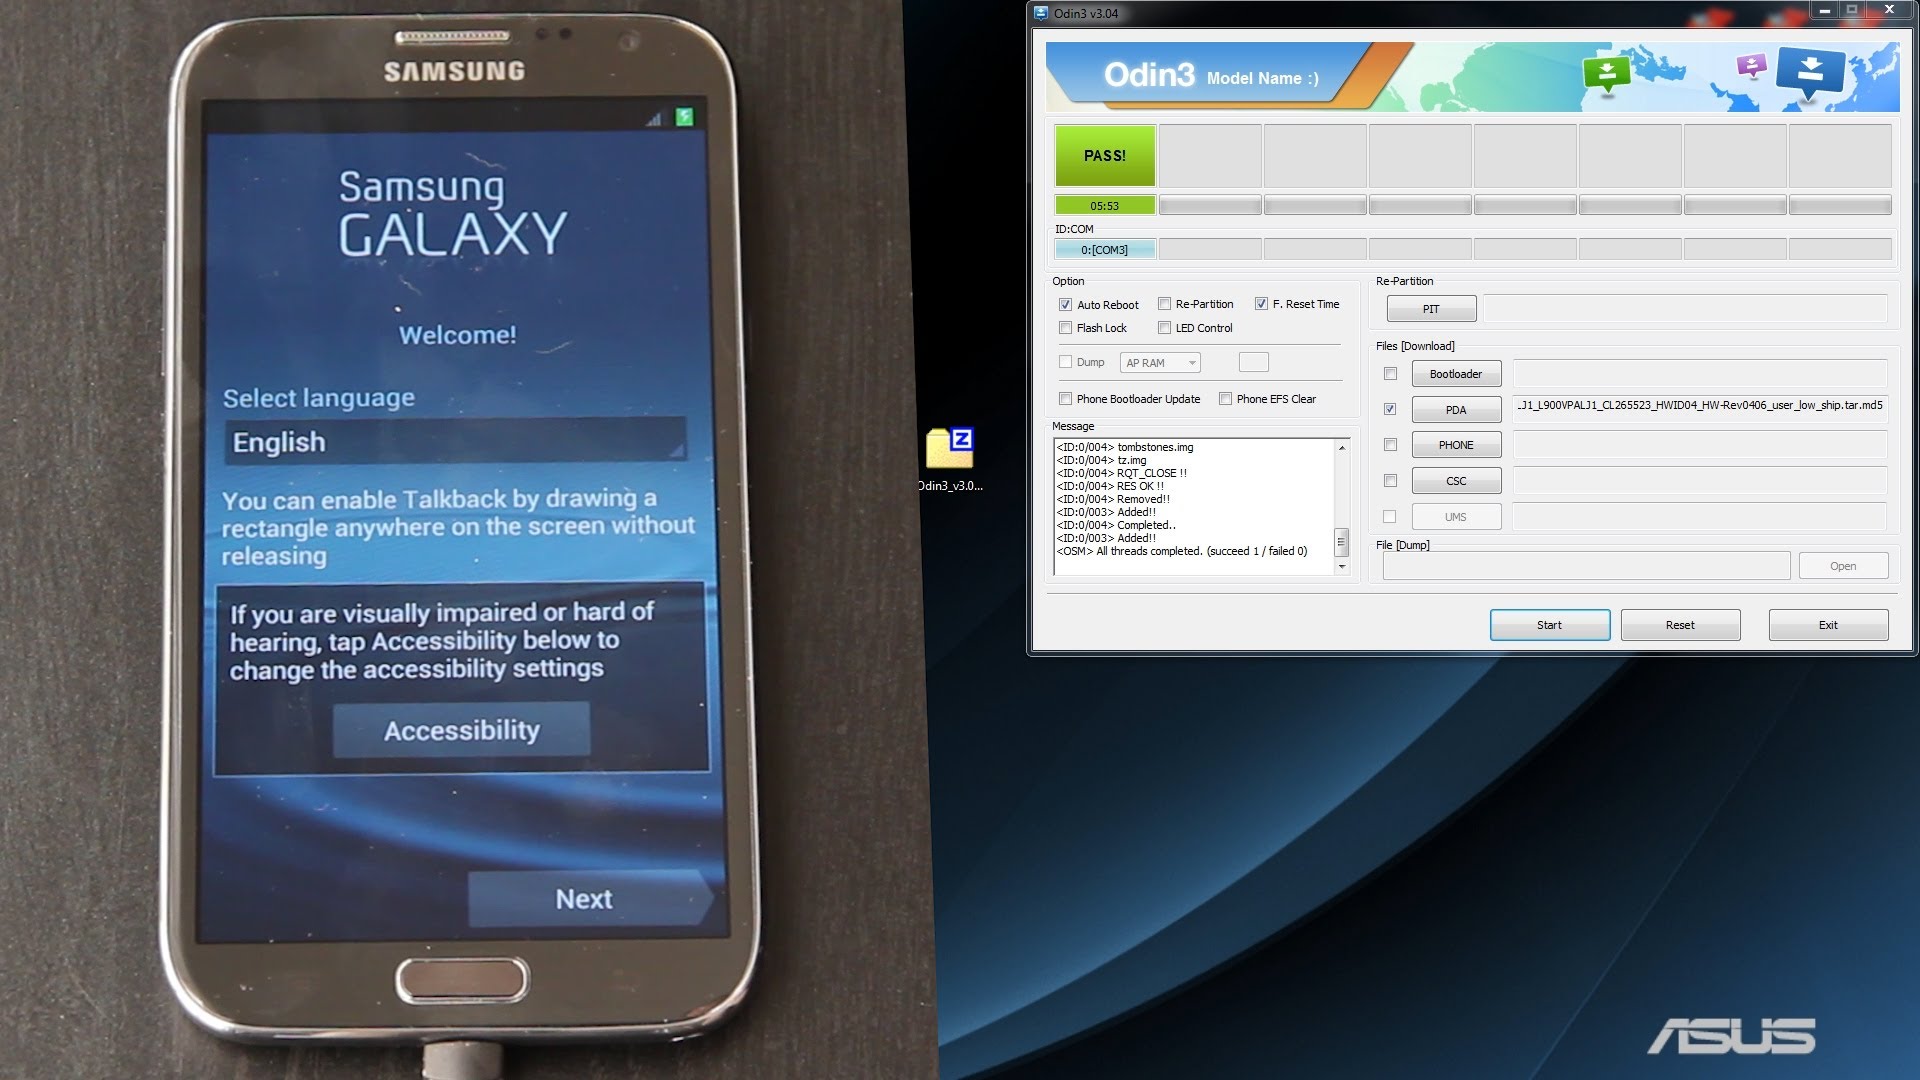
Task: Click the Start button in Odin3
Action: 1549,624
